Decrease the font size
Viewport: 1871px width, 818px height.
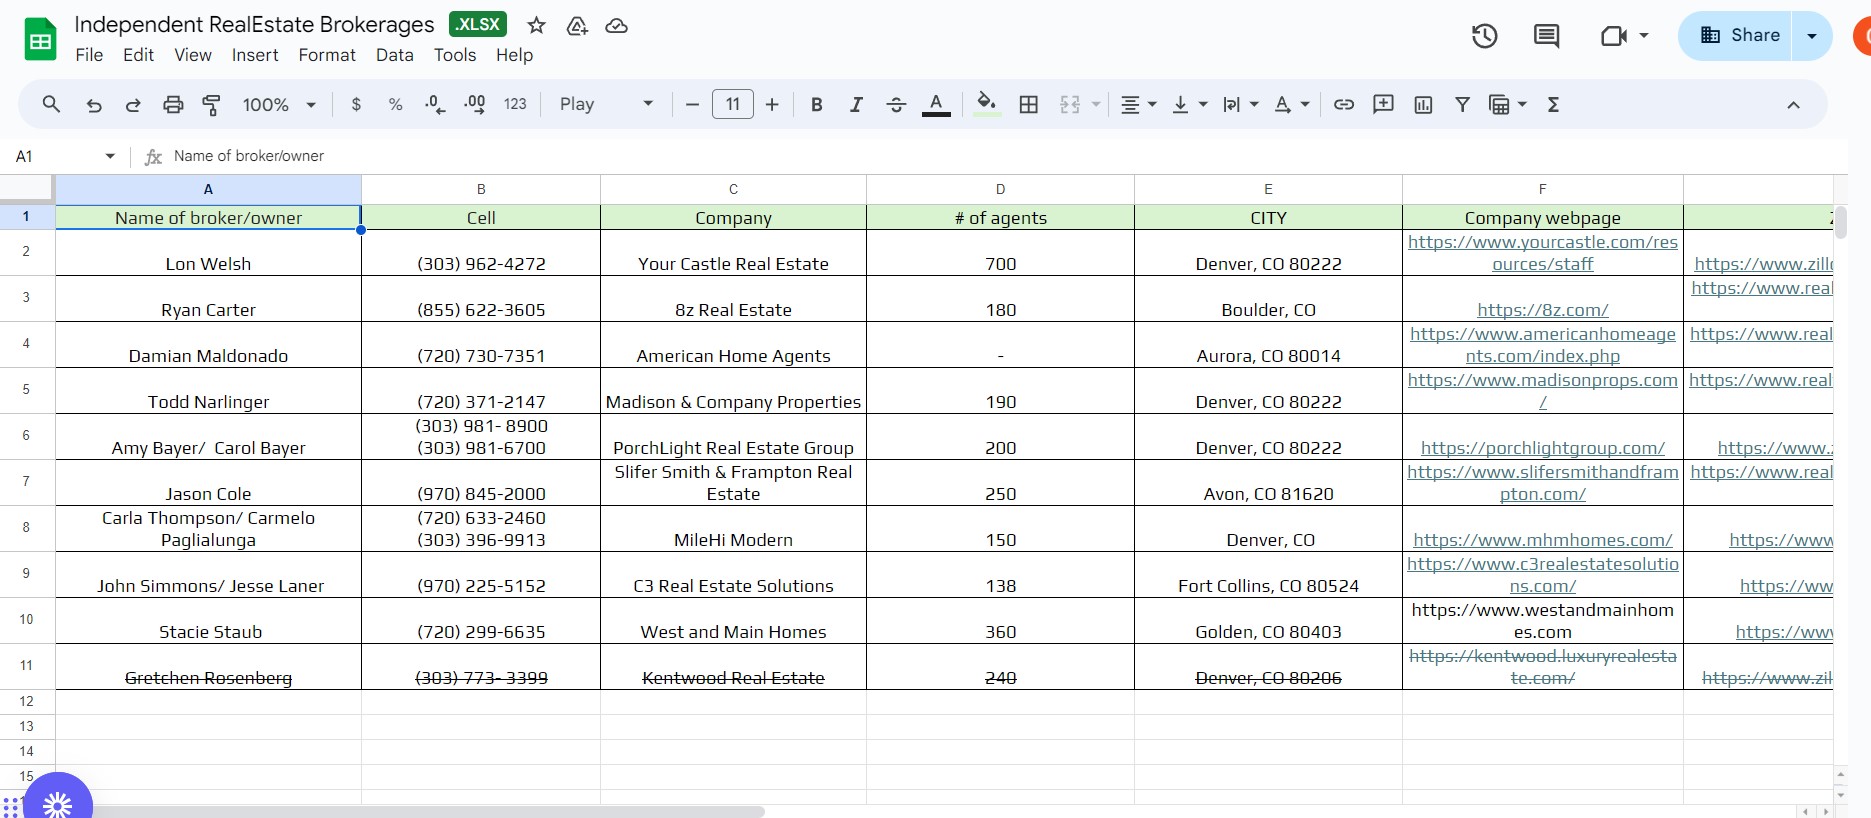692,104
